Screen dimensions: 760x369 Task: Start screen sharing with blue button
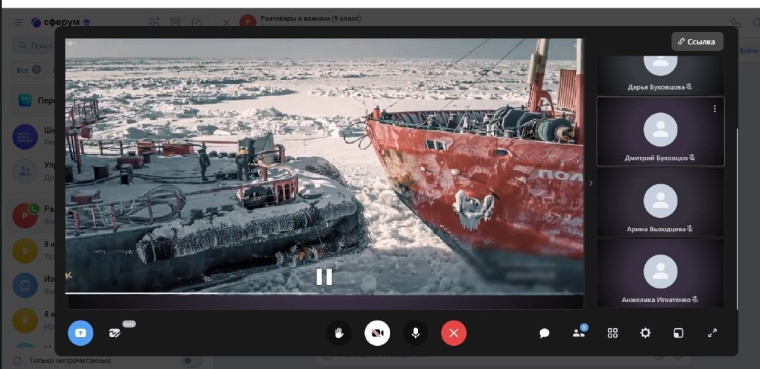(80, 333)
